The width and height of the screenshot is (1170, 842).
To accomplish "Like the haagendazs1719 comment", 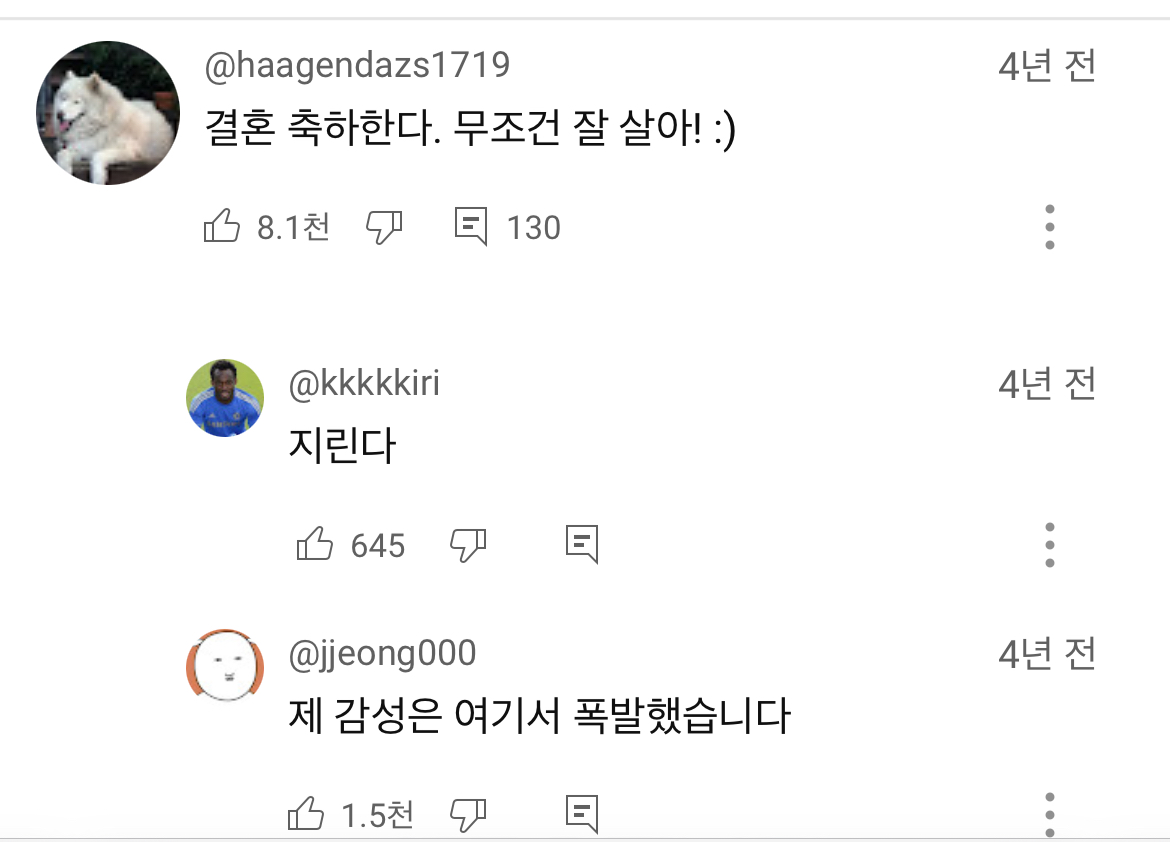I will [x=222, y=227].
